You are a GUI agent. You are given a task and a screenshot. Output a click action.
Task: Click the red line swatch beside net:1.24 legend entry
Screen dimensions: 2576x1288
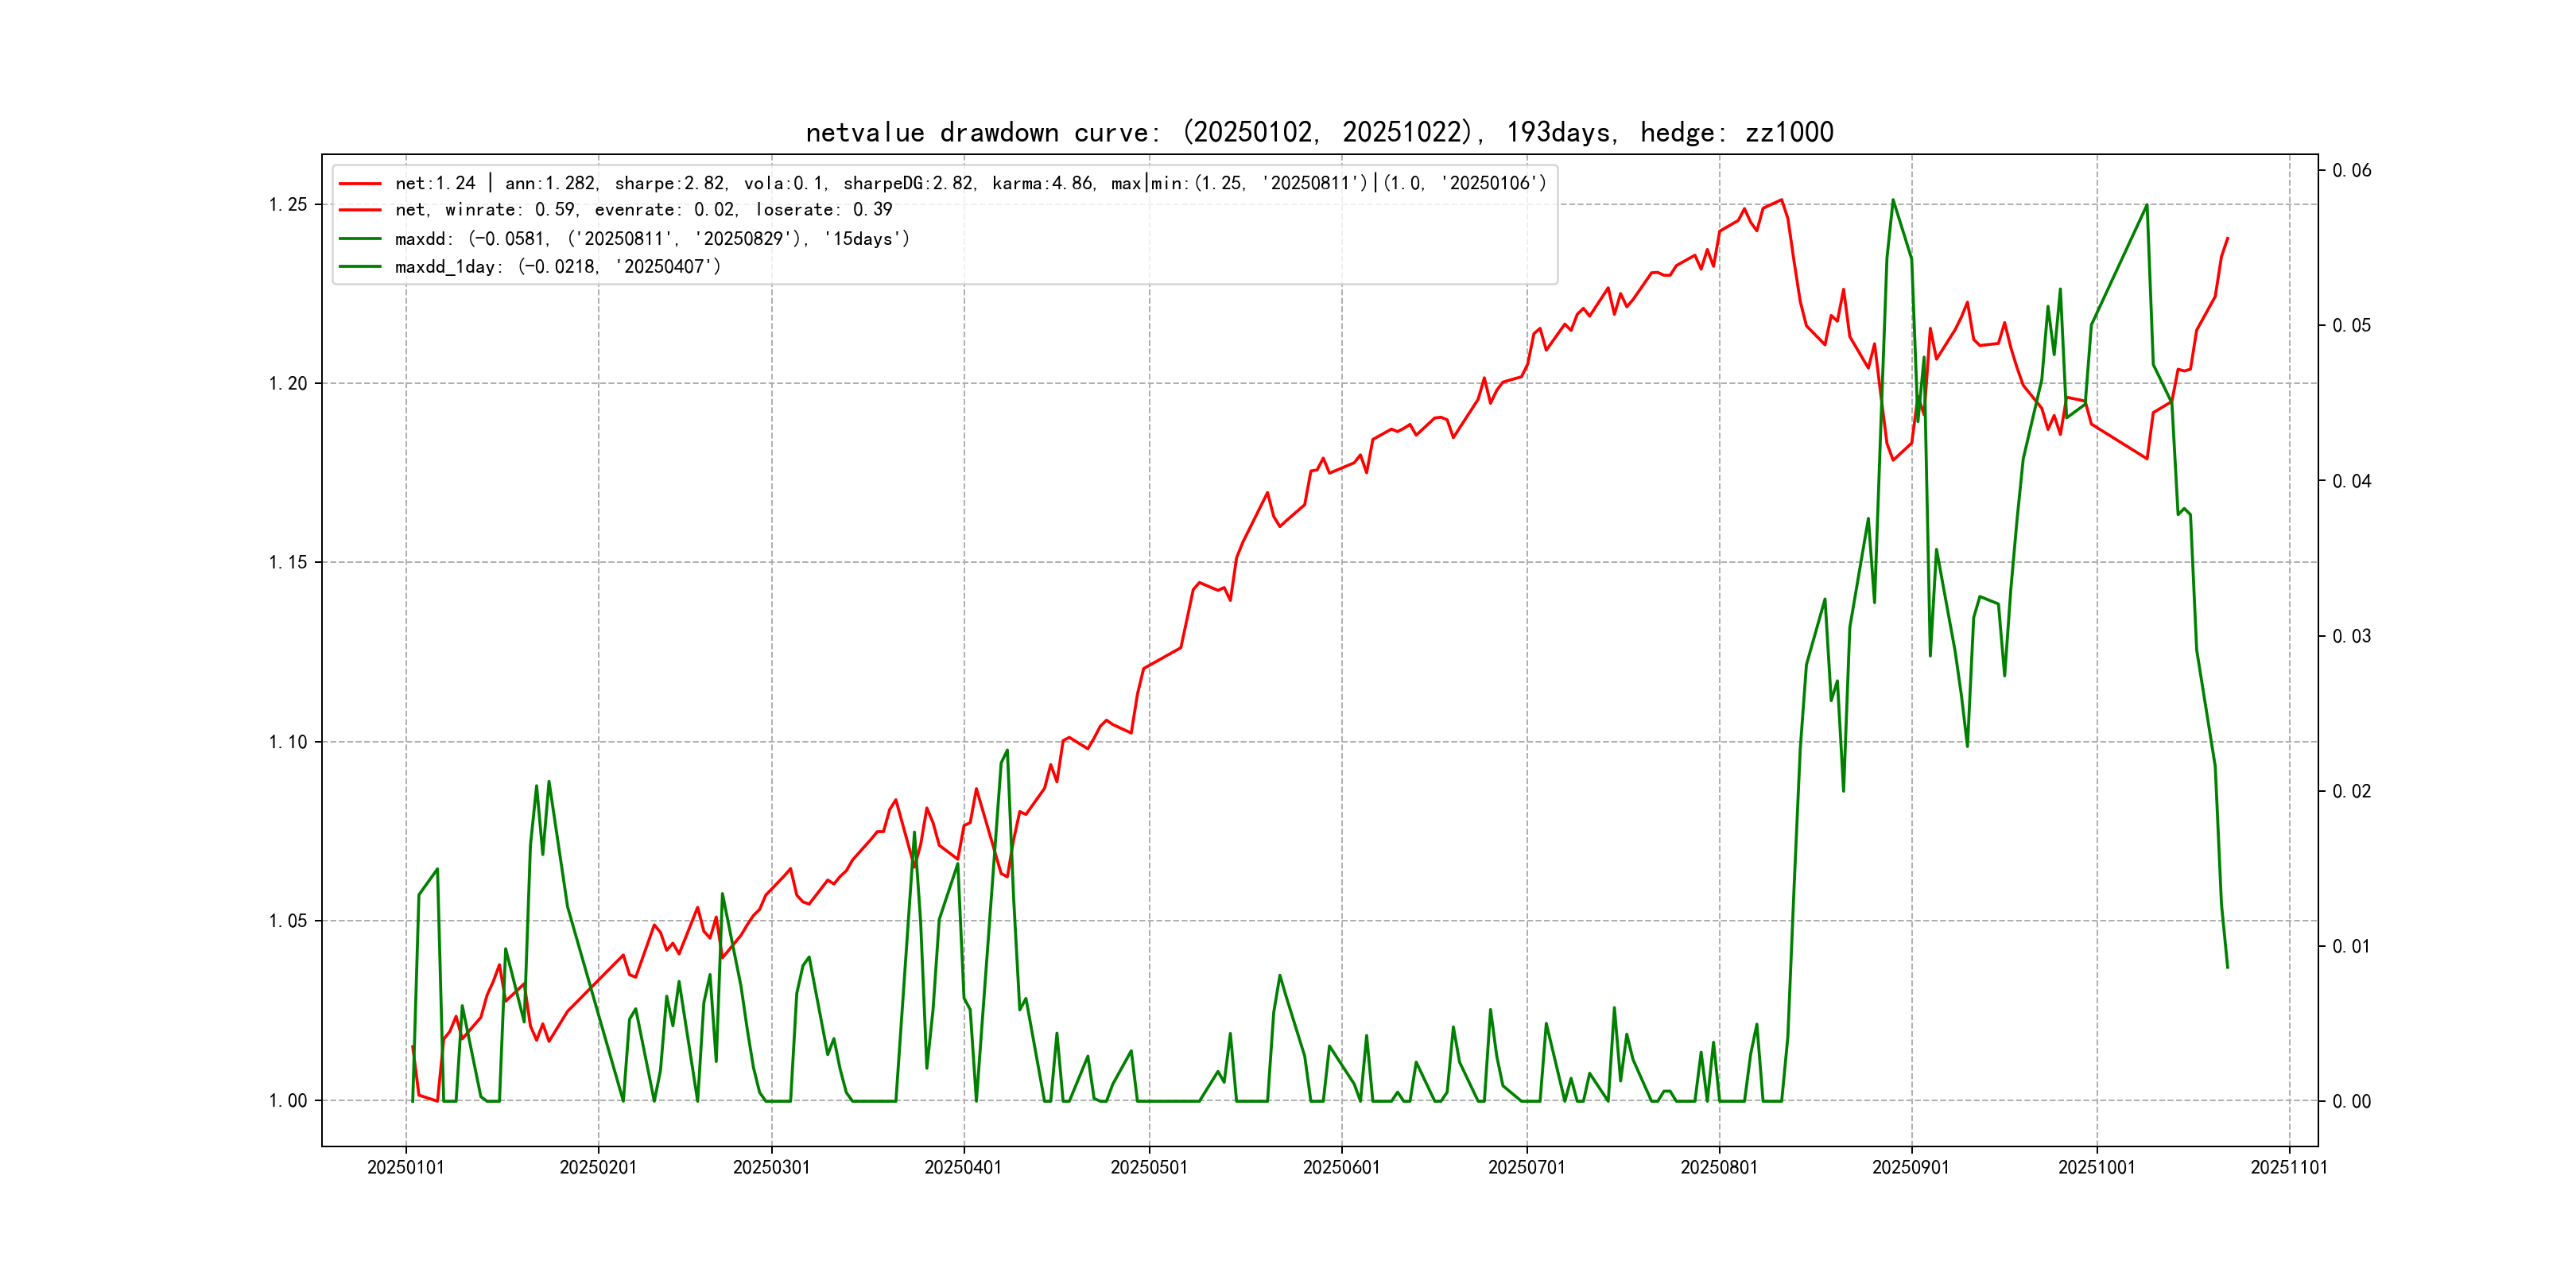pyautogui.click(x=360, y=184)
